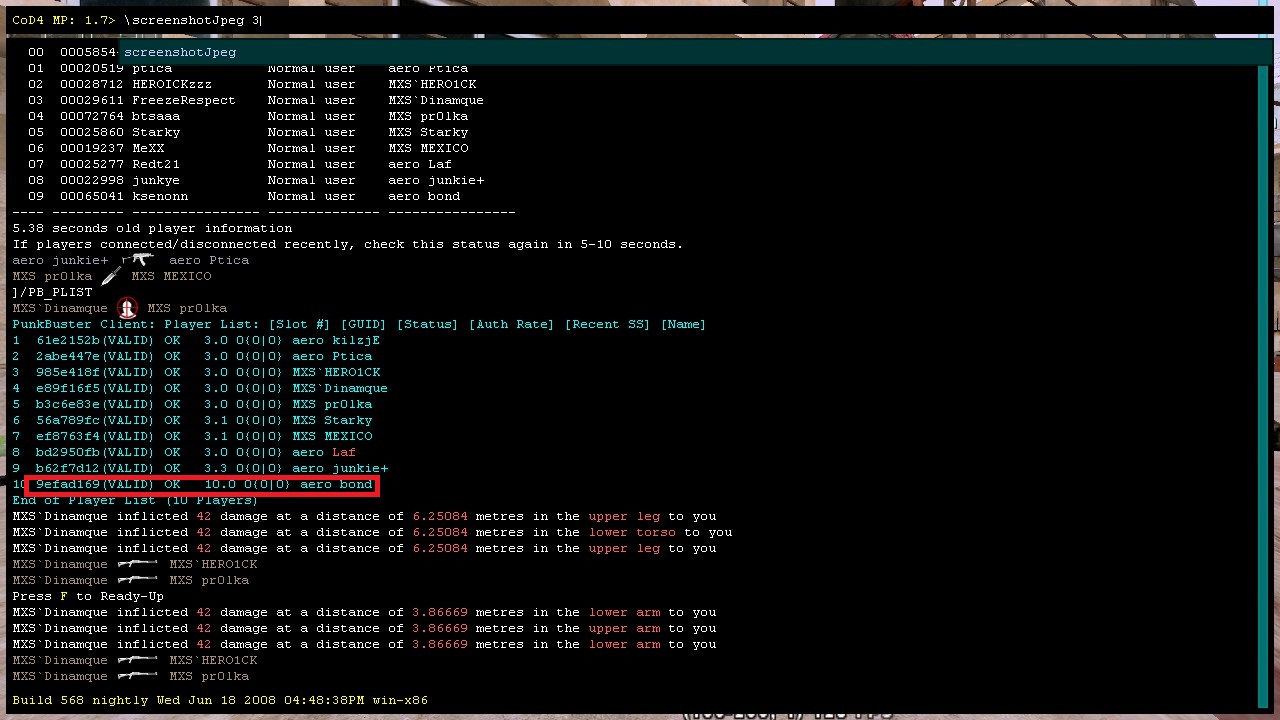Screen dimensions: 1280x720
Task: Click sniper rifle icon on HERO1CK line below the lower arm damage lines
Action: 137,660
